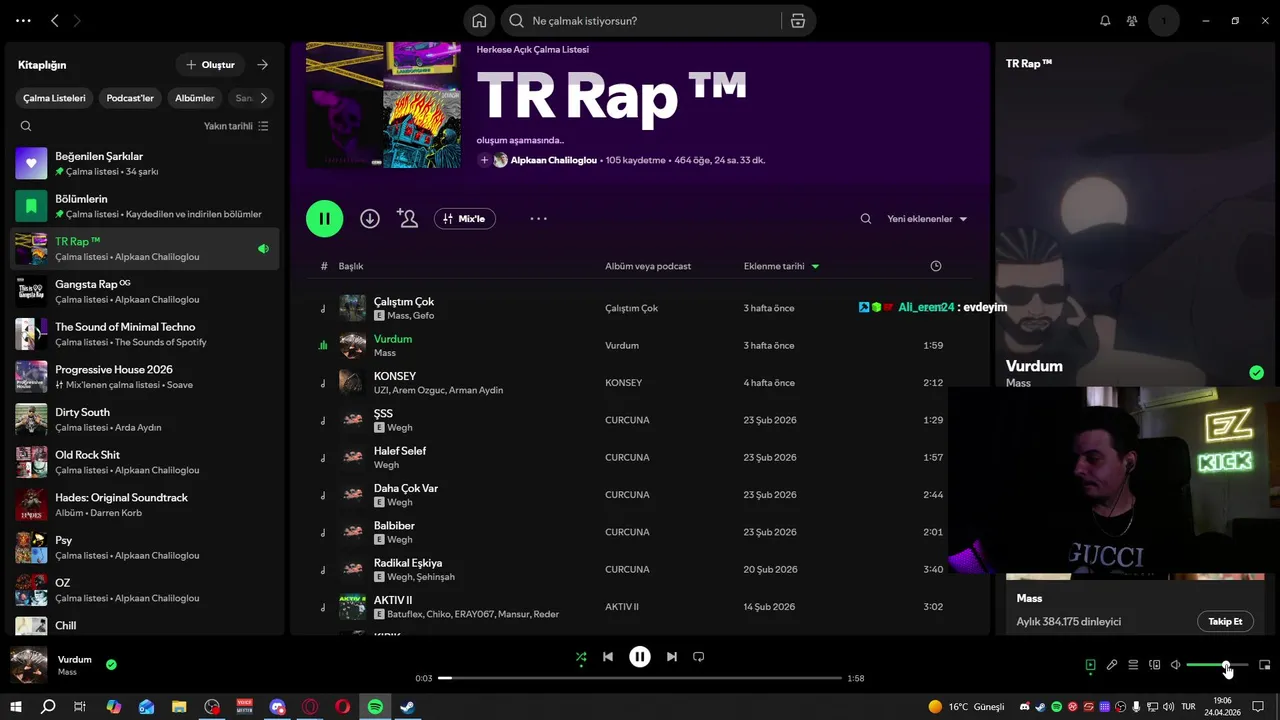Skip to the next track
The width and height of the screenshot is (1280, 720).
click(672, 657)
